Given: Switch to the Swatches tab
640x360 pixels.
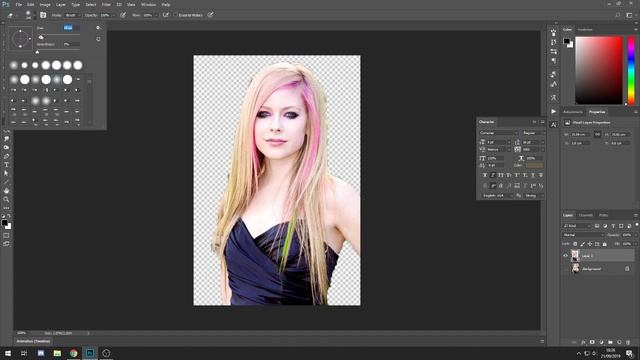Looking at the screenshot, I should coord(585,30).
